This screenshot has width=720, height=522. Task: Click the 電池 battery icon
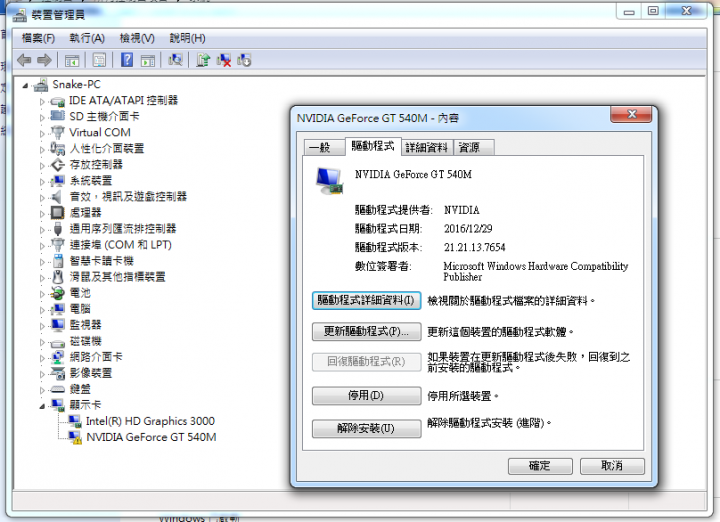coord(57,293)
